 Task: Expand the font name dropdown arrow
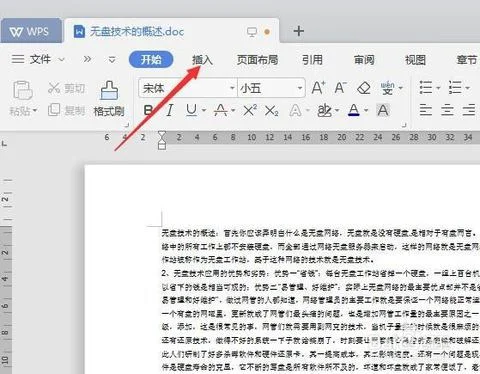coord(232,88)
